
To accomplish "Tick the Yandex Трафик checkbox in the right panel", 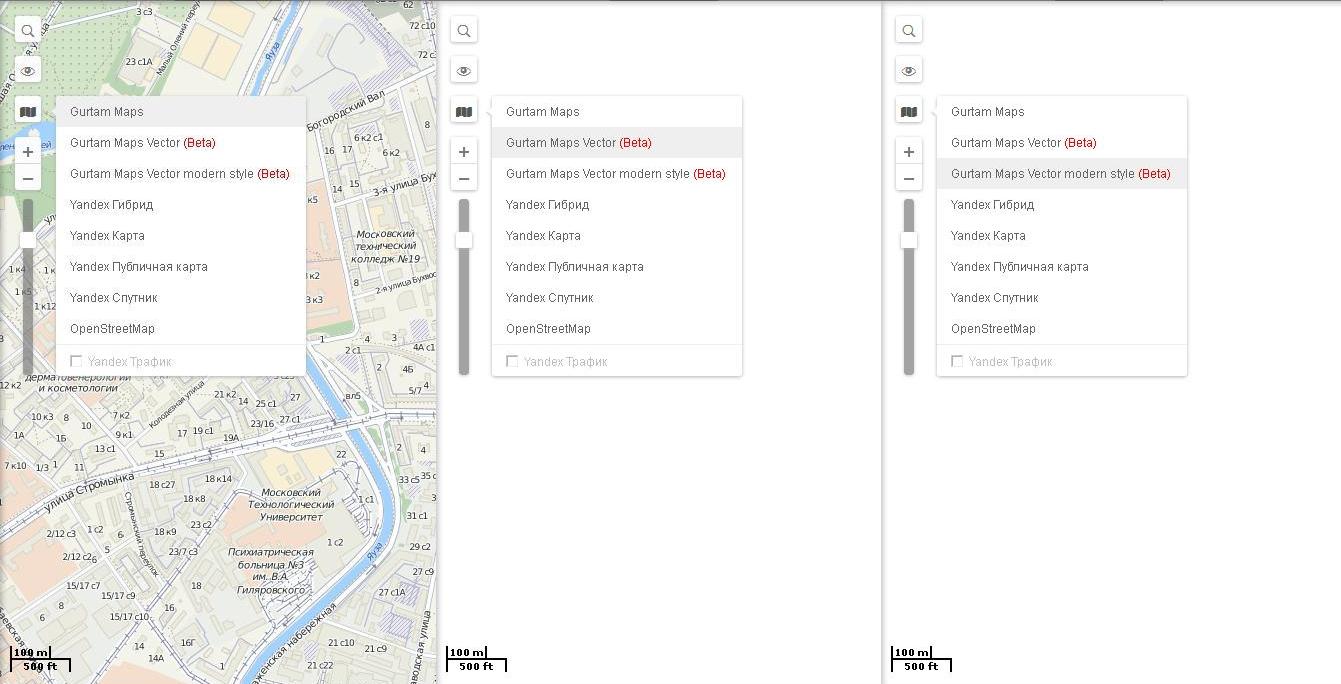I will coord(957,361).
